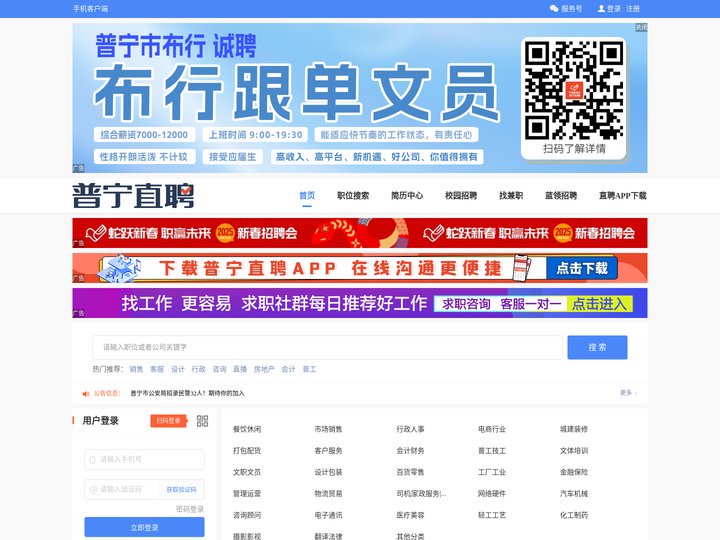Open the 金融保险 category
720x540 pixels.
coord(574,472)
